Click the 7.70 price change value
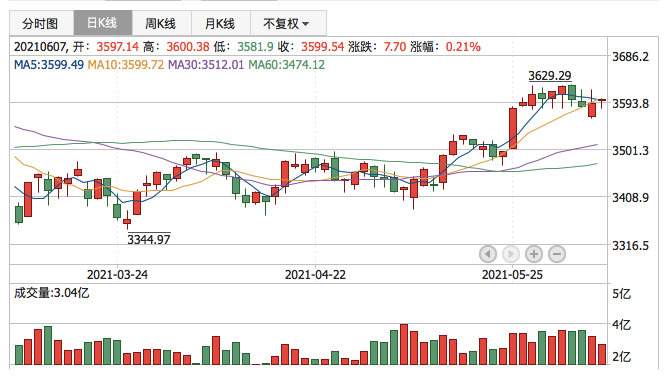This screenshot has height=377, width=669. (395, 46)
